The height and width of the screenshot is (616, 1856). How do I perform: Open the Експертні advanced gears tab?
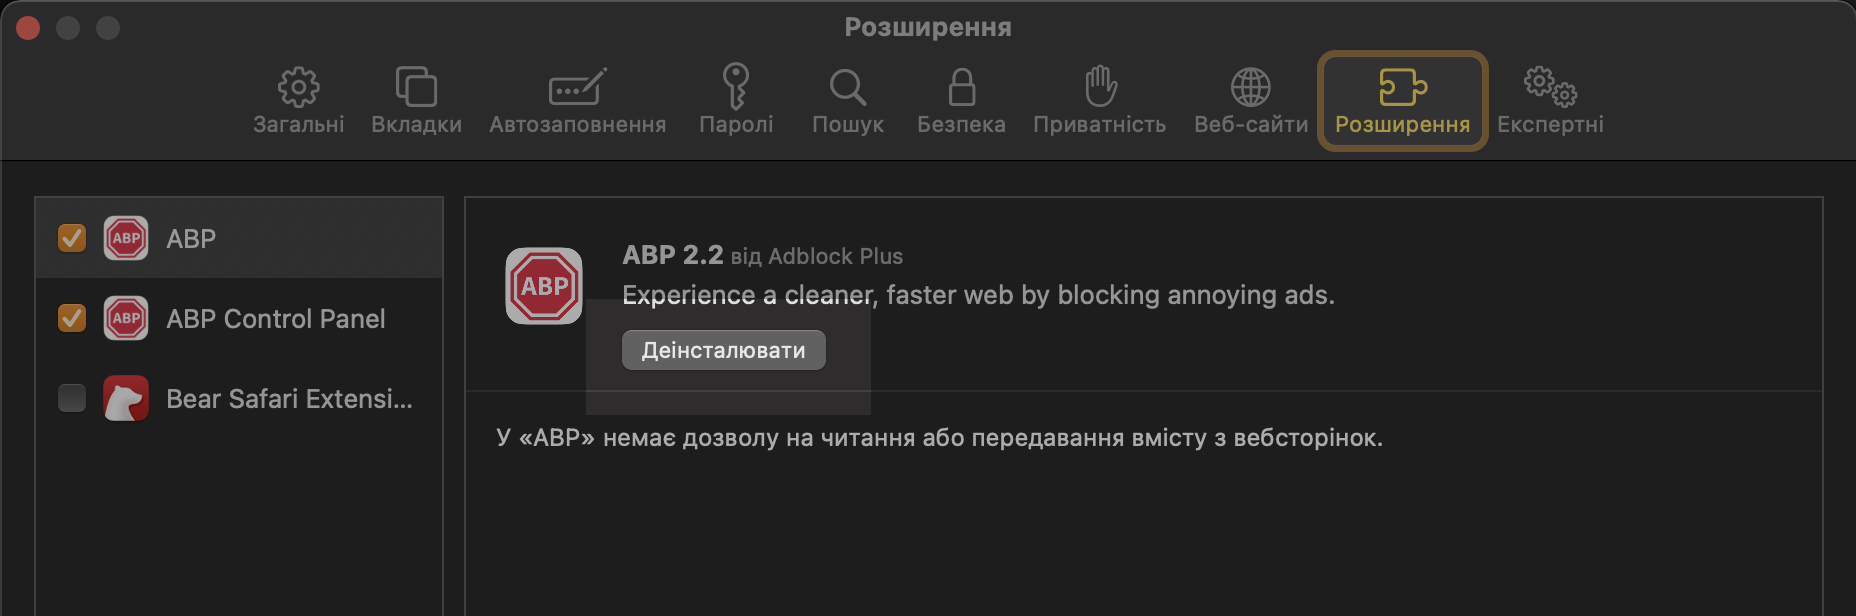tap(1550, 101)
